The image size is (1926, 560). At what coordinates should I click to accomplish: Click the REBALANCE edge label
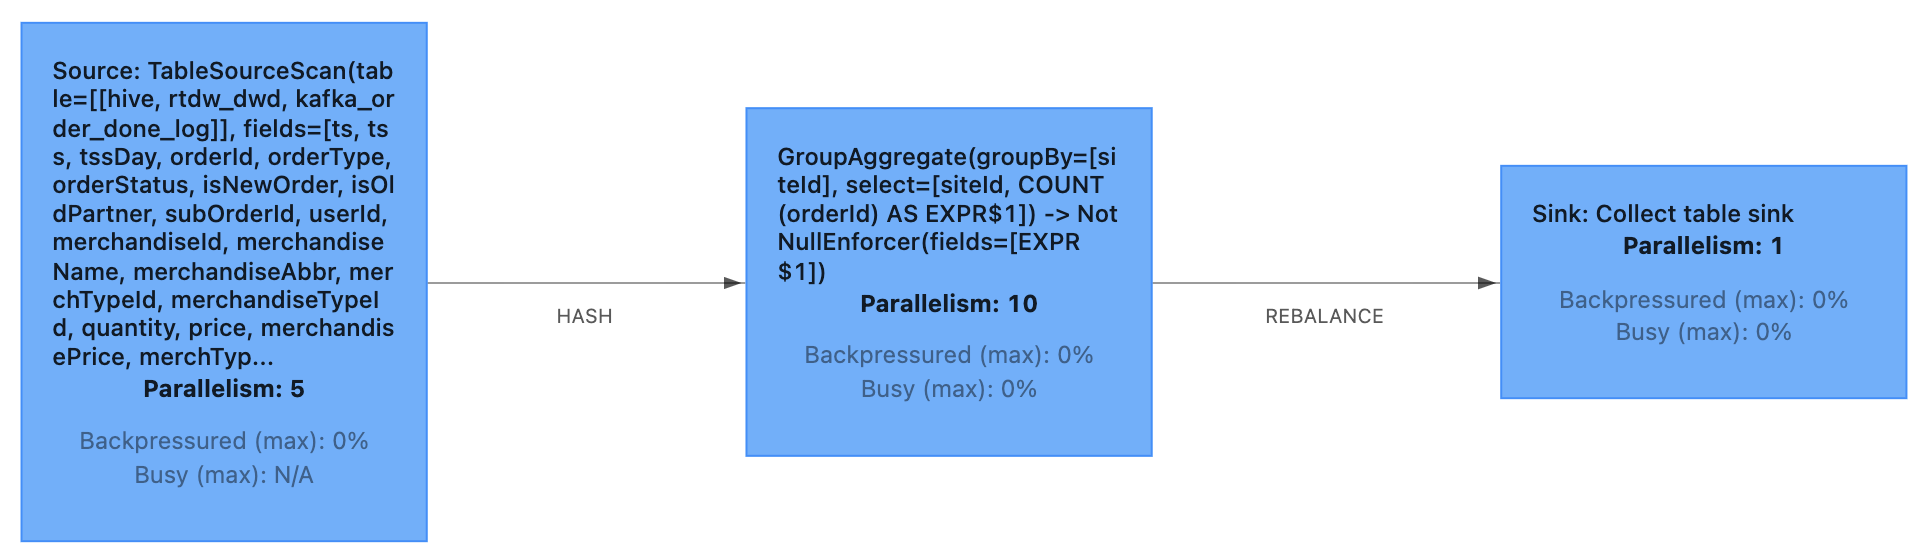1324,316
